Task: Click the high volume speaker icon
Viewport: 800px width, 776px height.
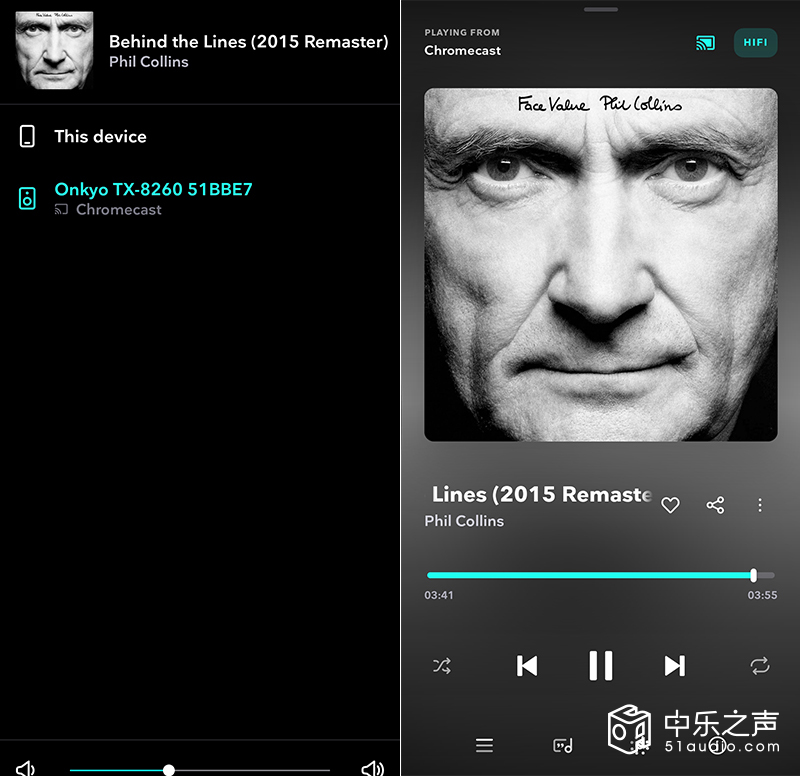Action: point(372,768)
